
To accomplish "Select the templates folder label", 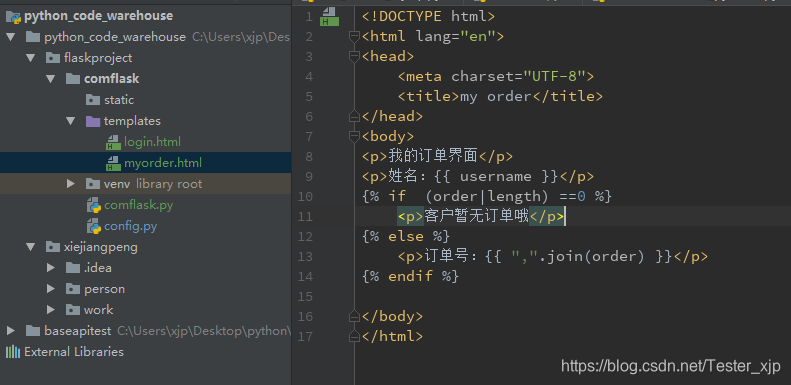I will (x=132, y=121).
